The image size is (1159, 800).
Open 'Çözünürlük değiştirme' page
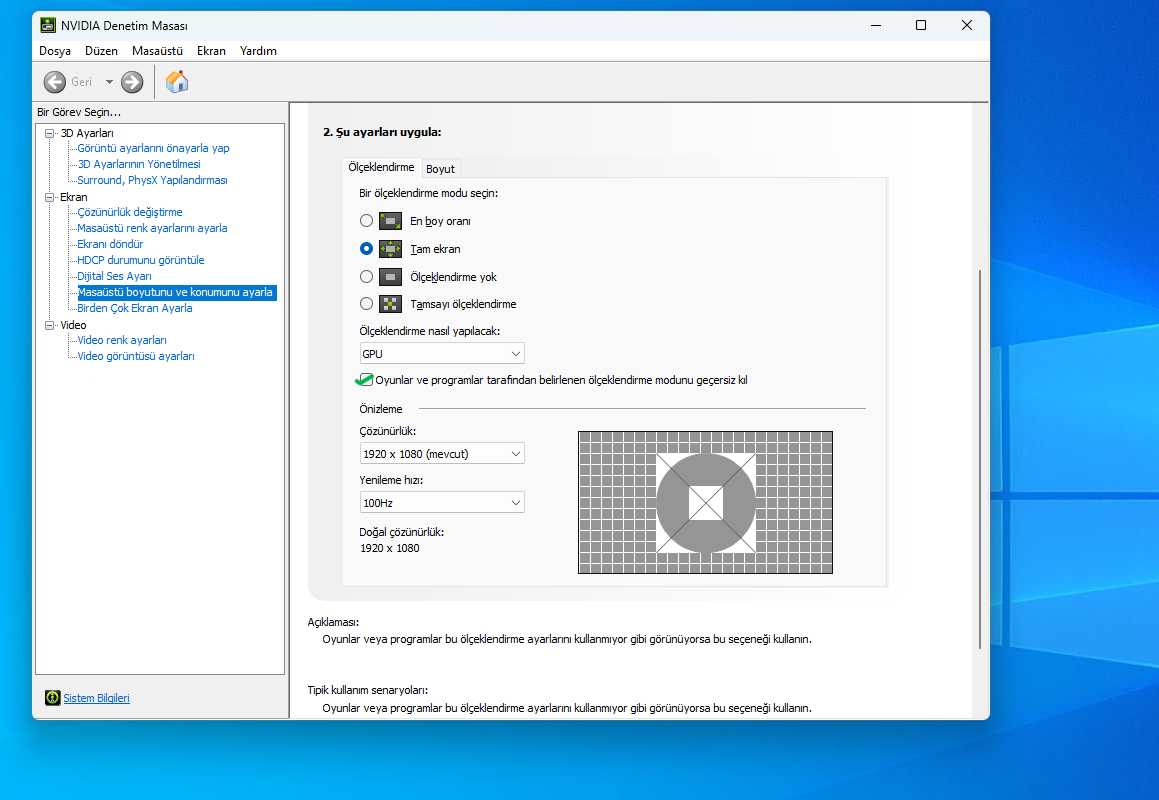point(129,212)
